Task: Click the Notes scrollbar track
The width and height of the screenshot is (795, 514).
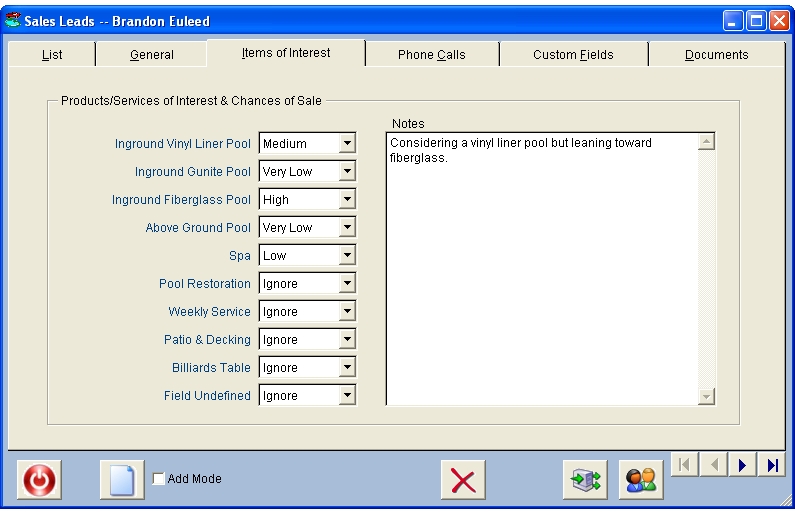Action: pos(706,269)
